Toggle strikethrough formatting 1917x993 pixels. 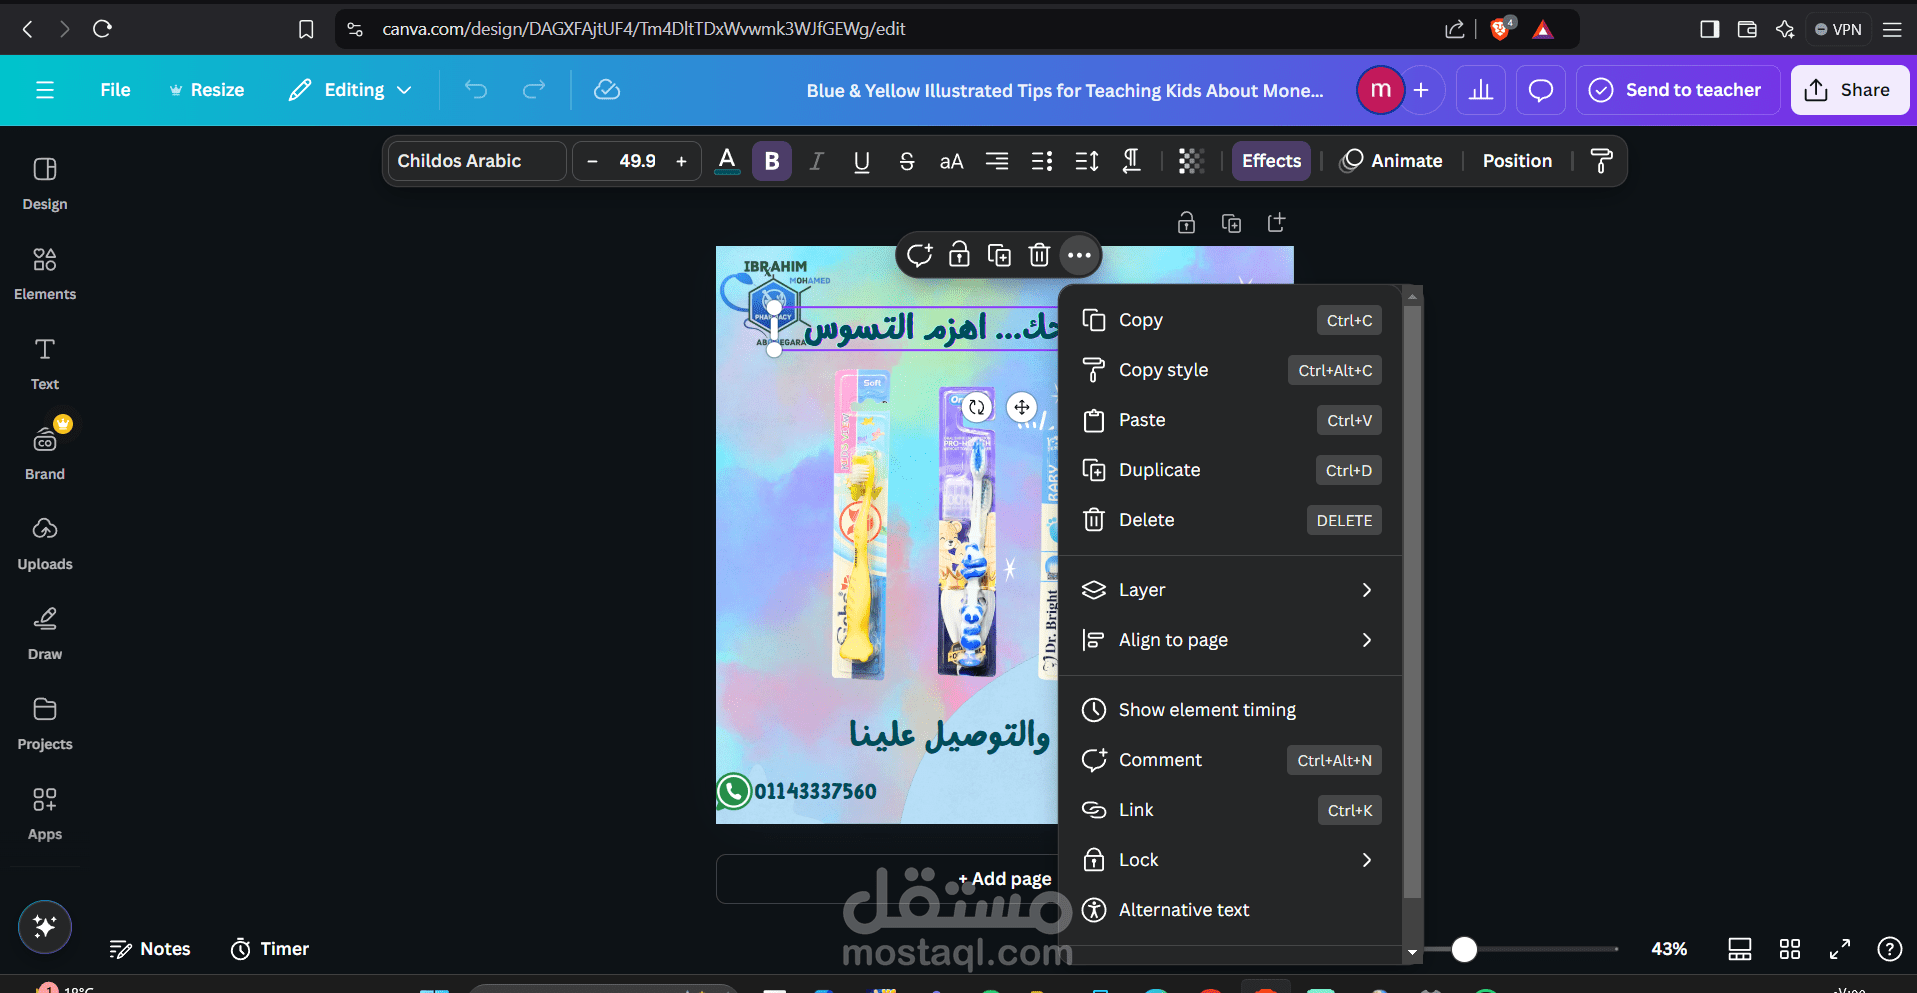(x=907, y=161)
